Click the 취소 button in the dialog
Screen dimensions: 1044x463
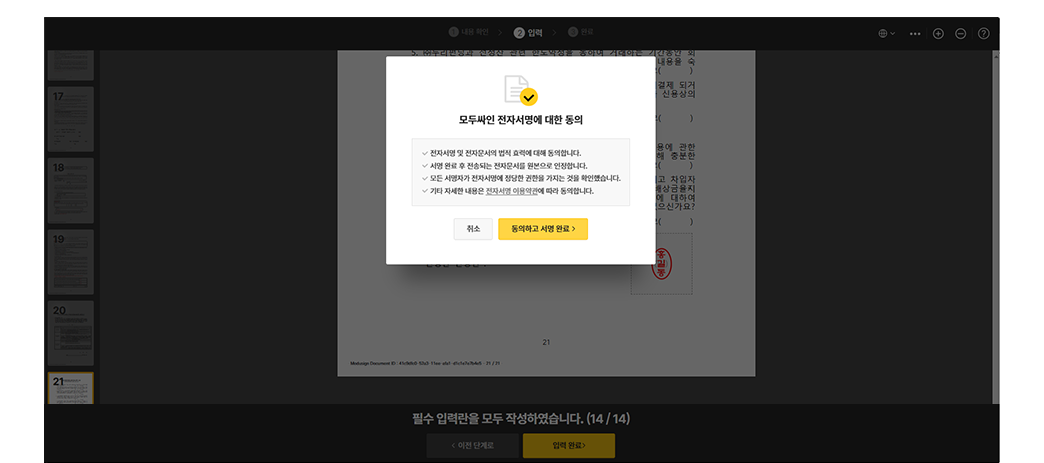coord(473,229)
